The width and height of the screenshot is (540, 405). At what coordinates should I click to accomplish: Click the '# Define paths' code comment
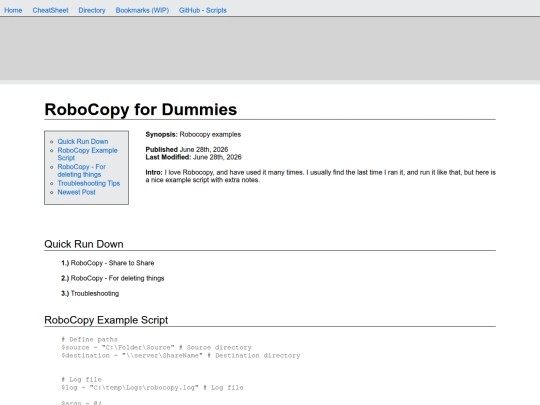(90, 340)
